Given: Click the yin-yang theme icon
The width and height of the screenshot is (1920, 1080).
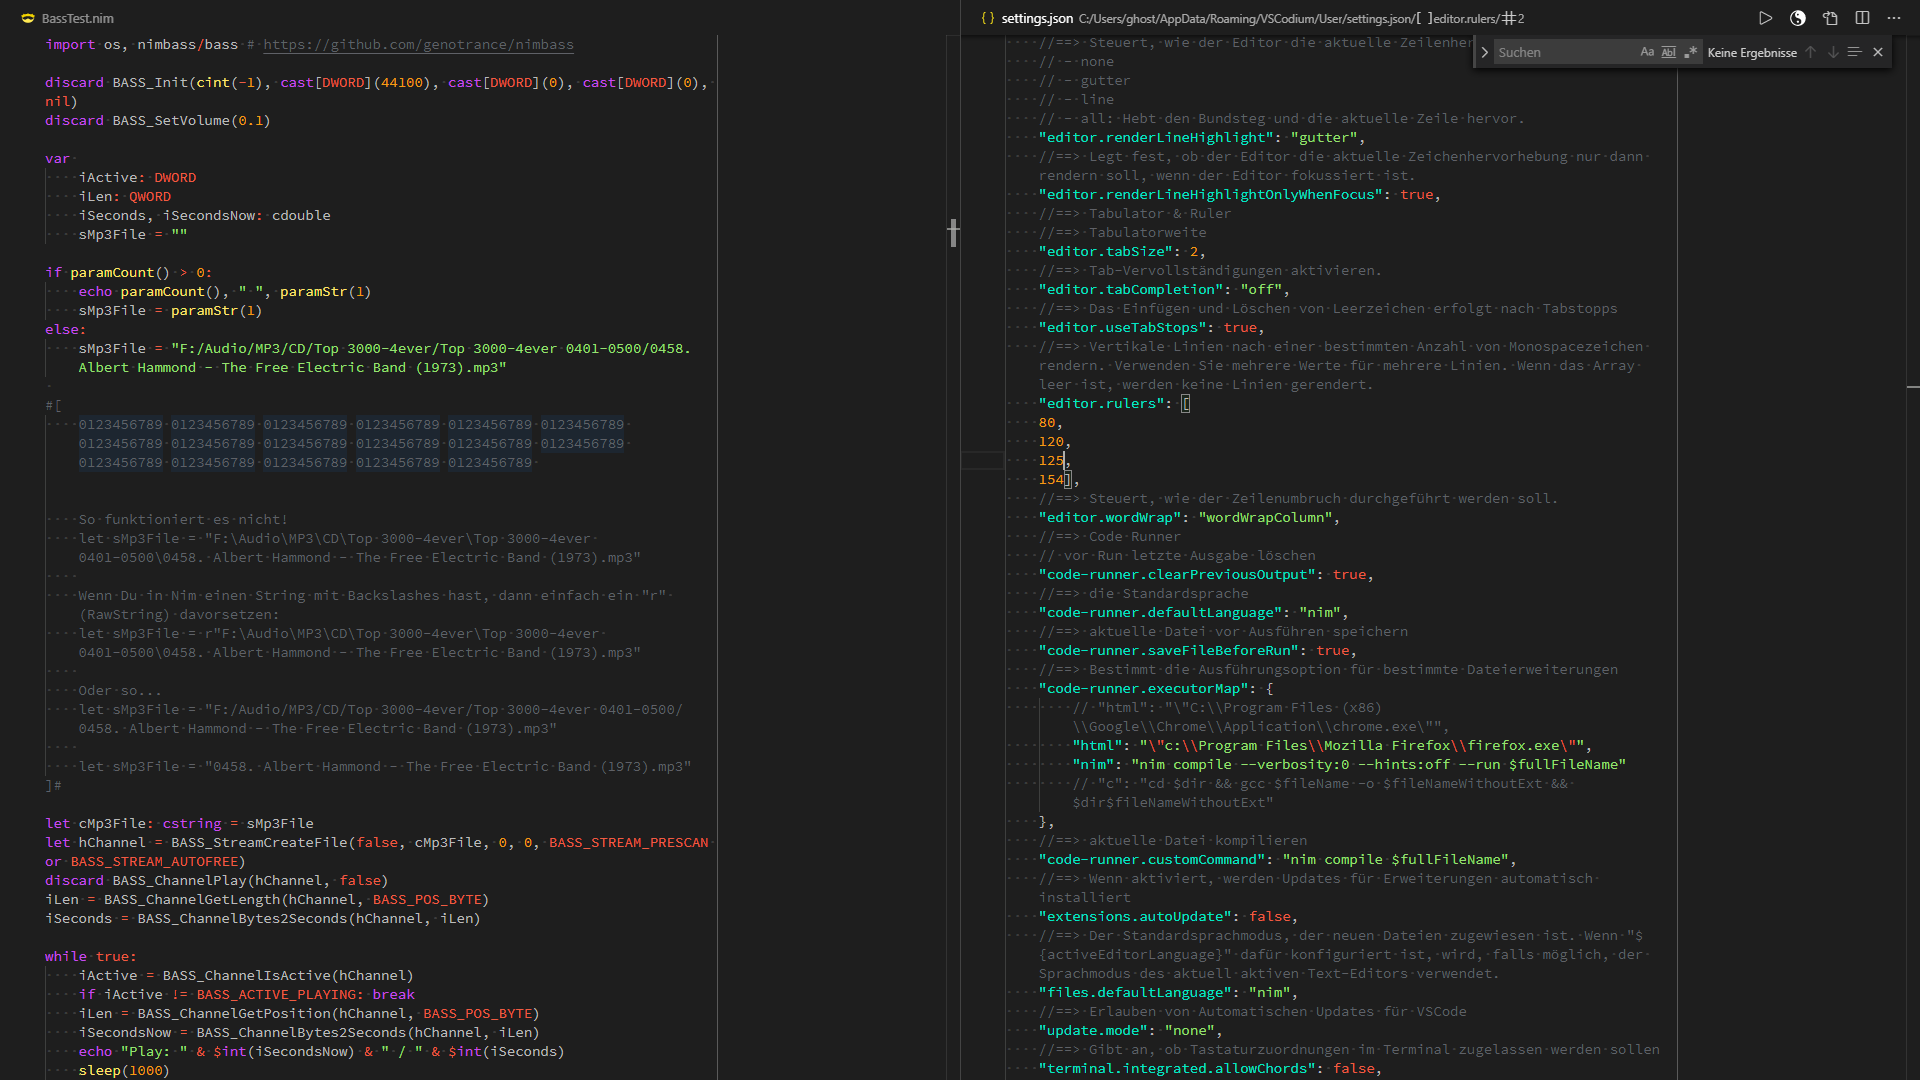Looking at the screenshot, I should (1797, 18).
